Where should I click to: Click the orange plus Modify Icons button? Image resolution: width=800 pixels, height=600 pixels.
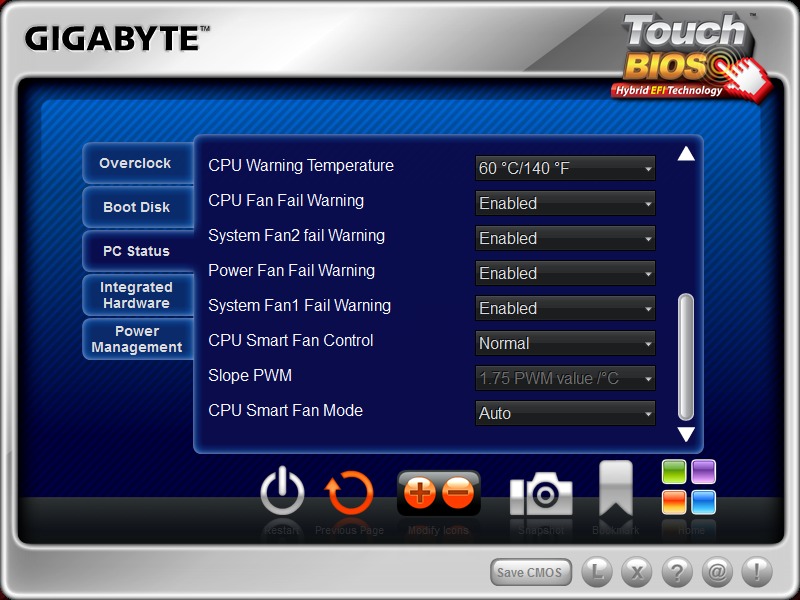pyautogui.click(x=419, y=493)
